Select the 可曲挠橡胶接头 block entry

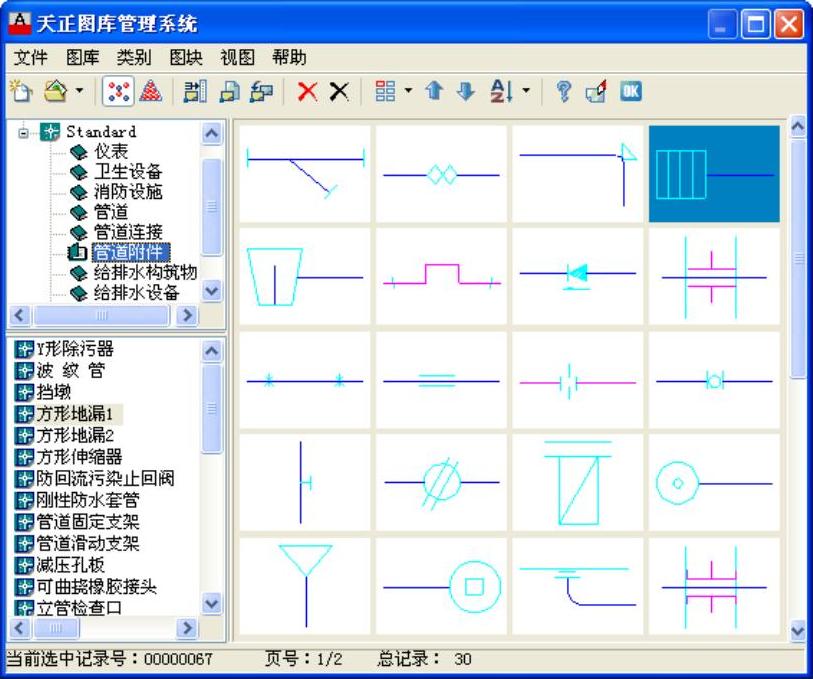point(96,587)
